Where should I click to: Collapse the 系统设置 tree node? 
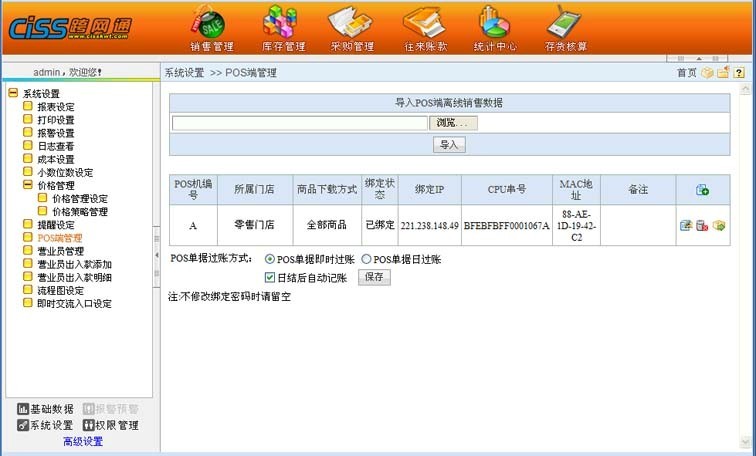tap(13, 94)
